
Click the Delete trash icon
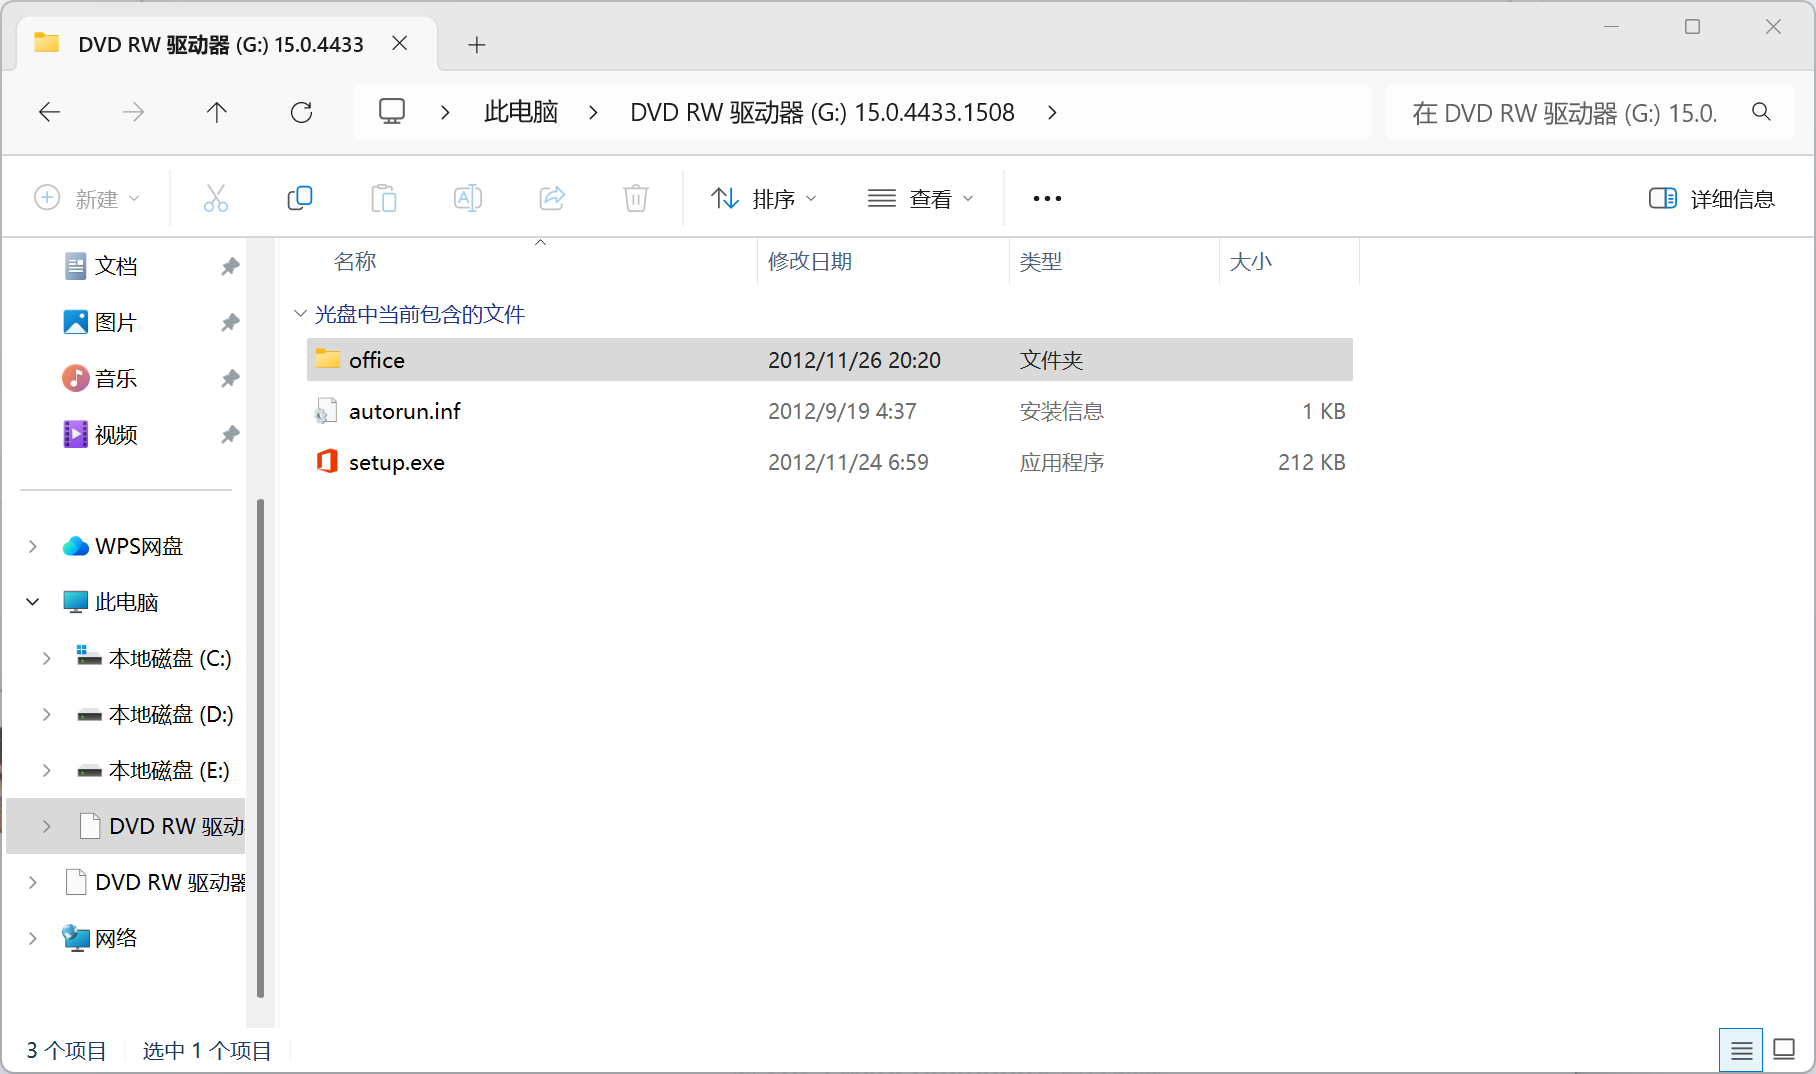(635, 198)
